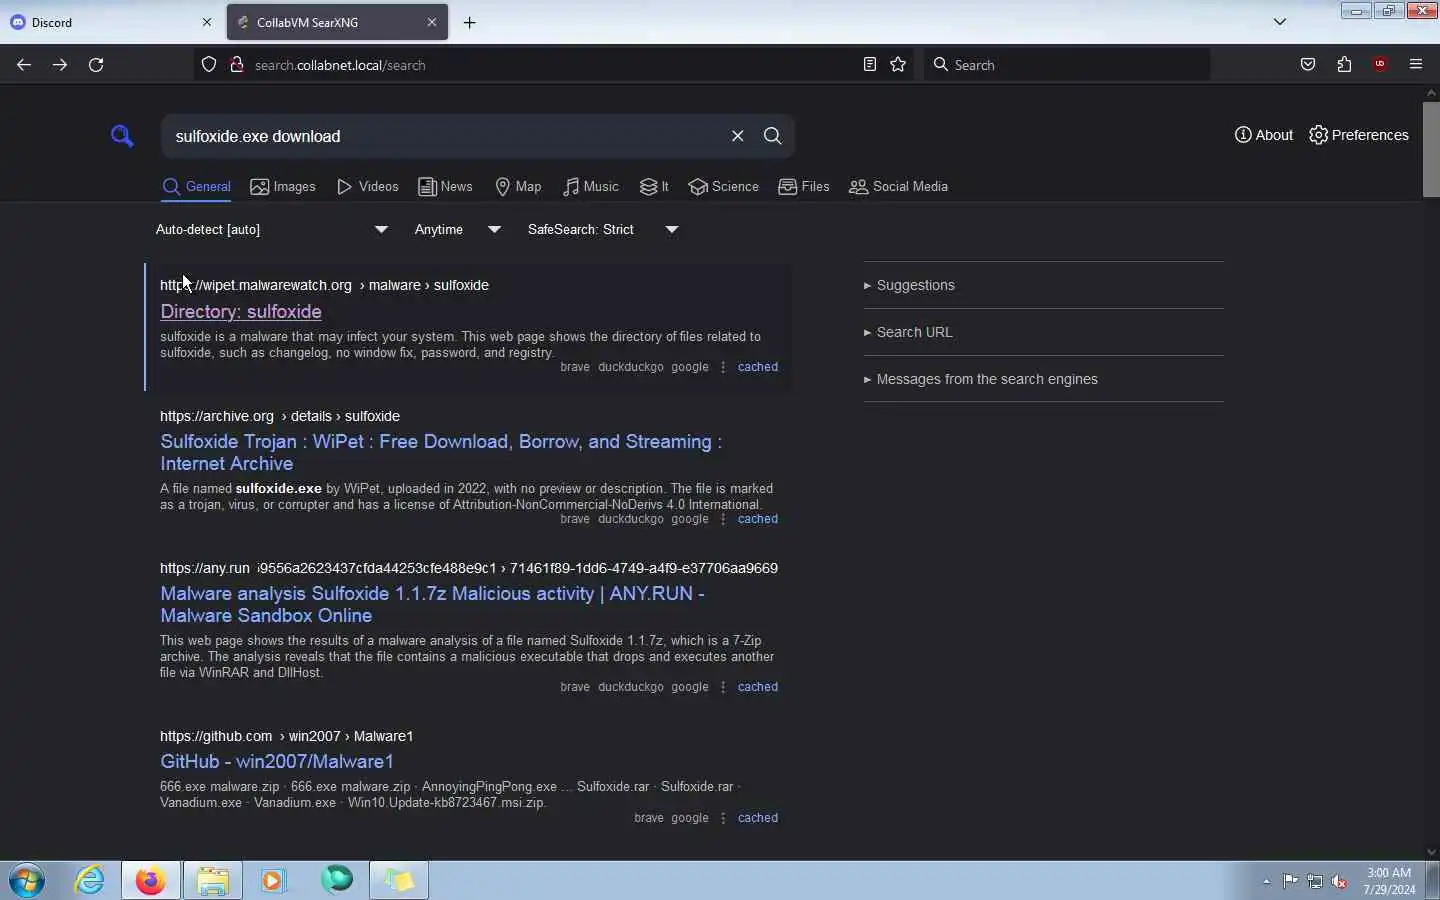
Task: Reload the current page
Action: pyautogui.click(x=96, y=65)
